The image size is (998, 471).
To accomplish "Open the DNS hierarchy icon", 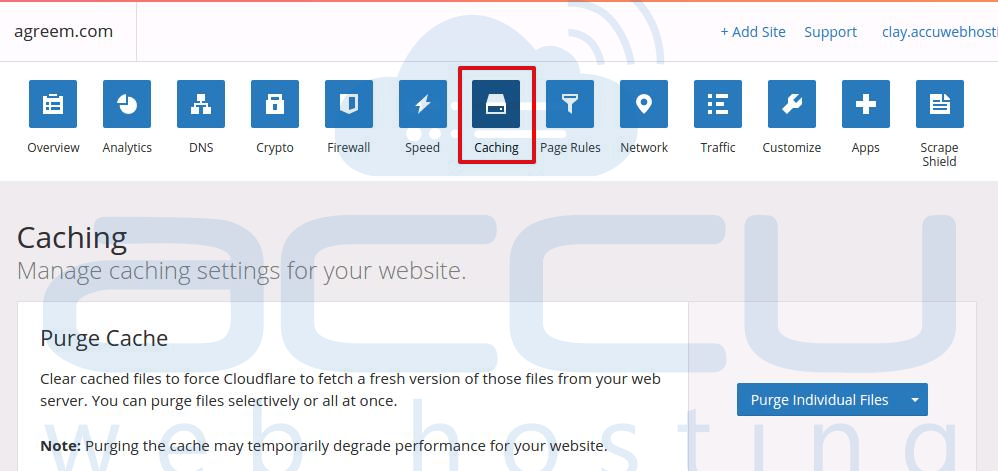I will (200, 104).
